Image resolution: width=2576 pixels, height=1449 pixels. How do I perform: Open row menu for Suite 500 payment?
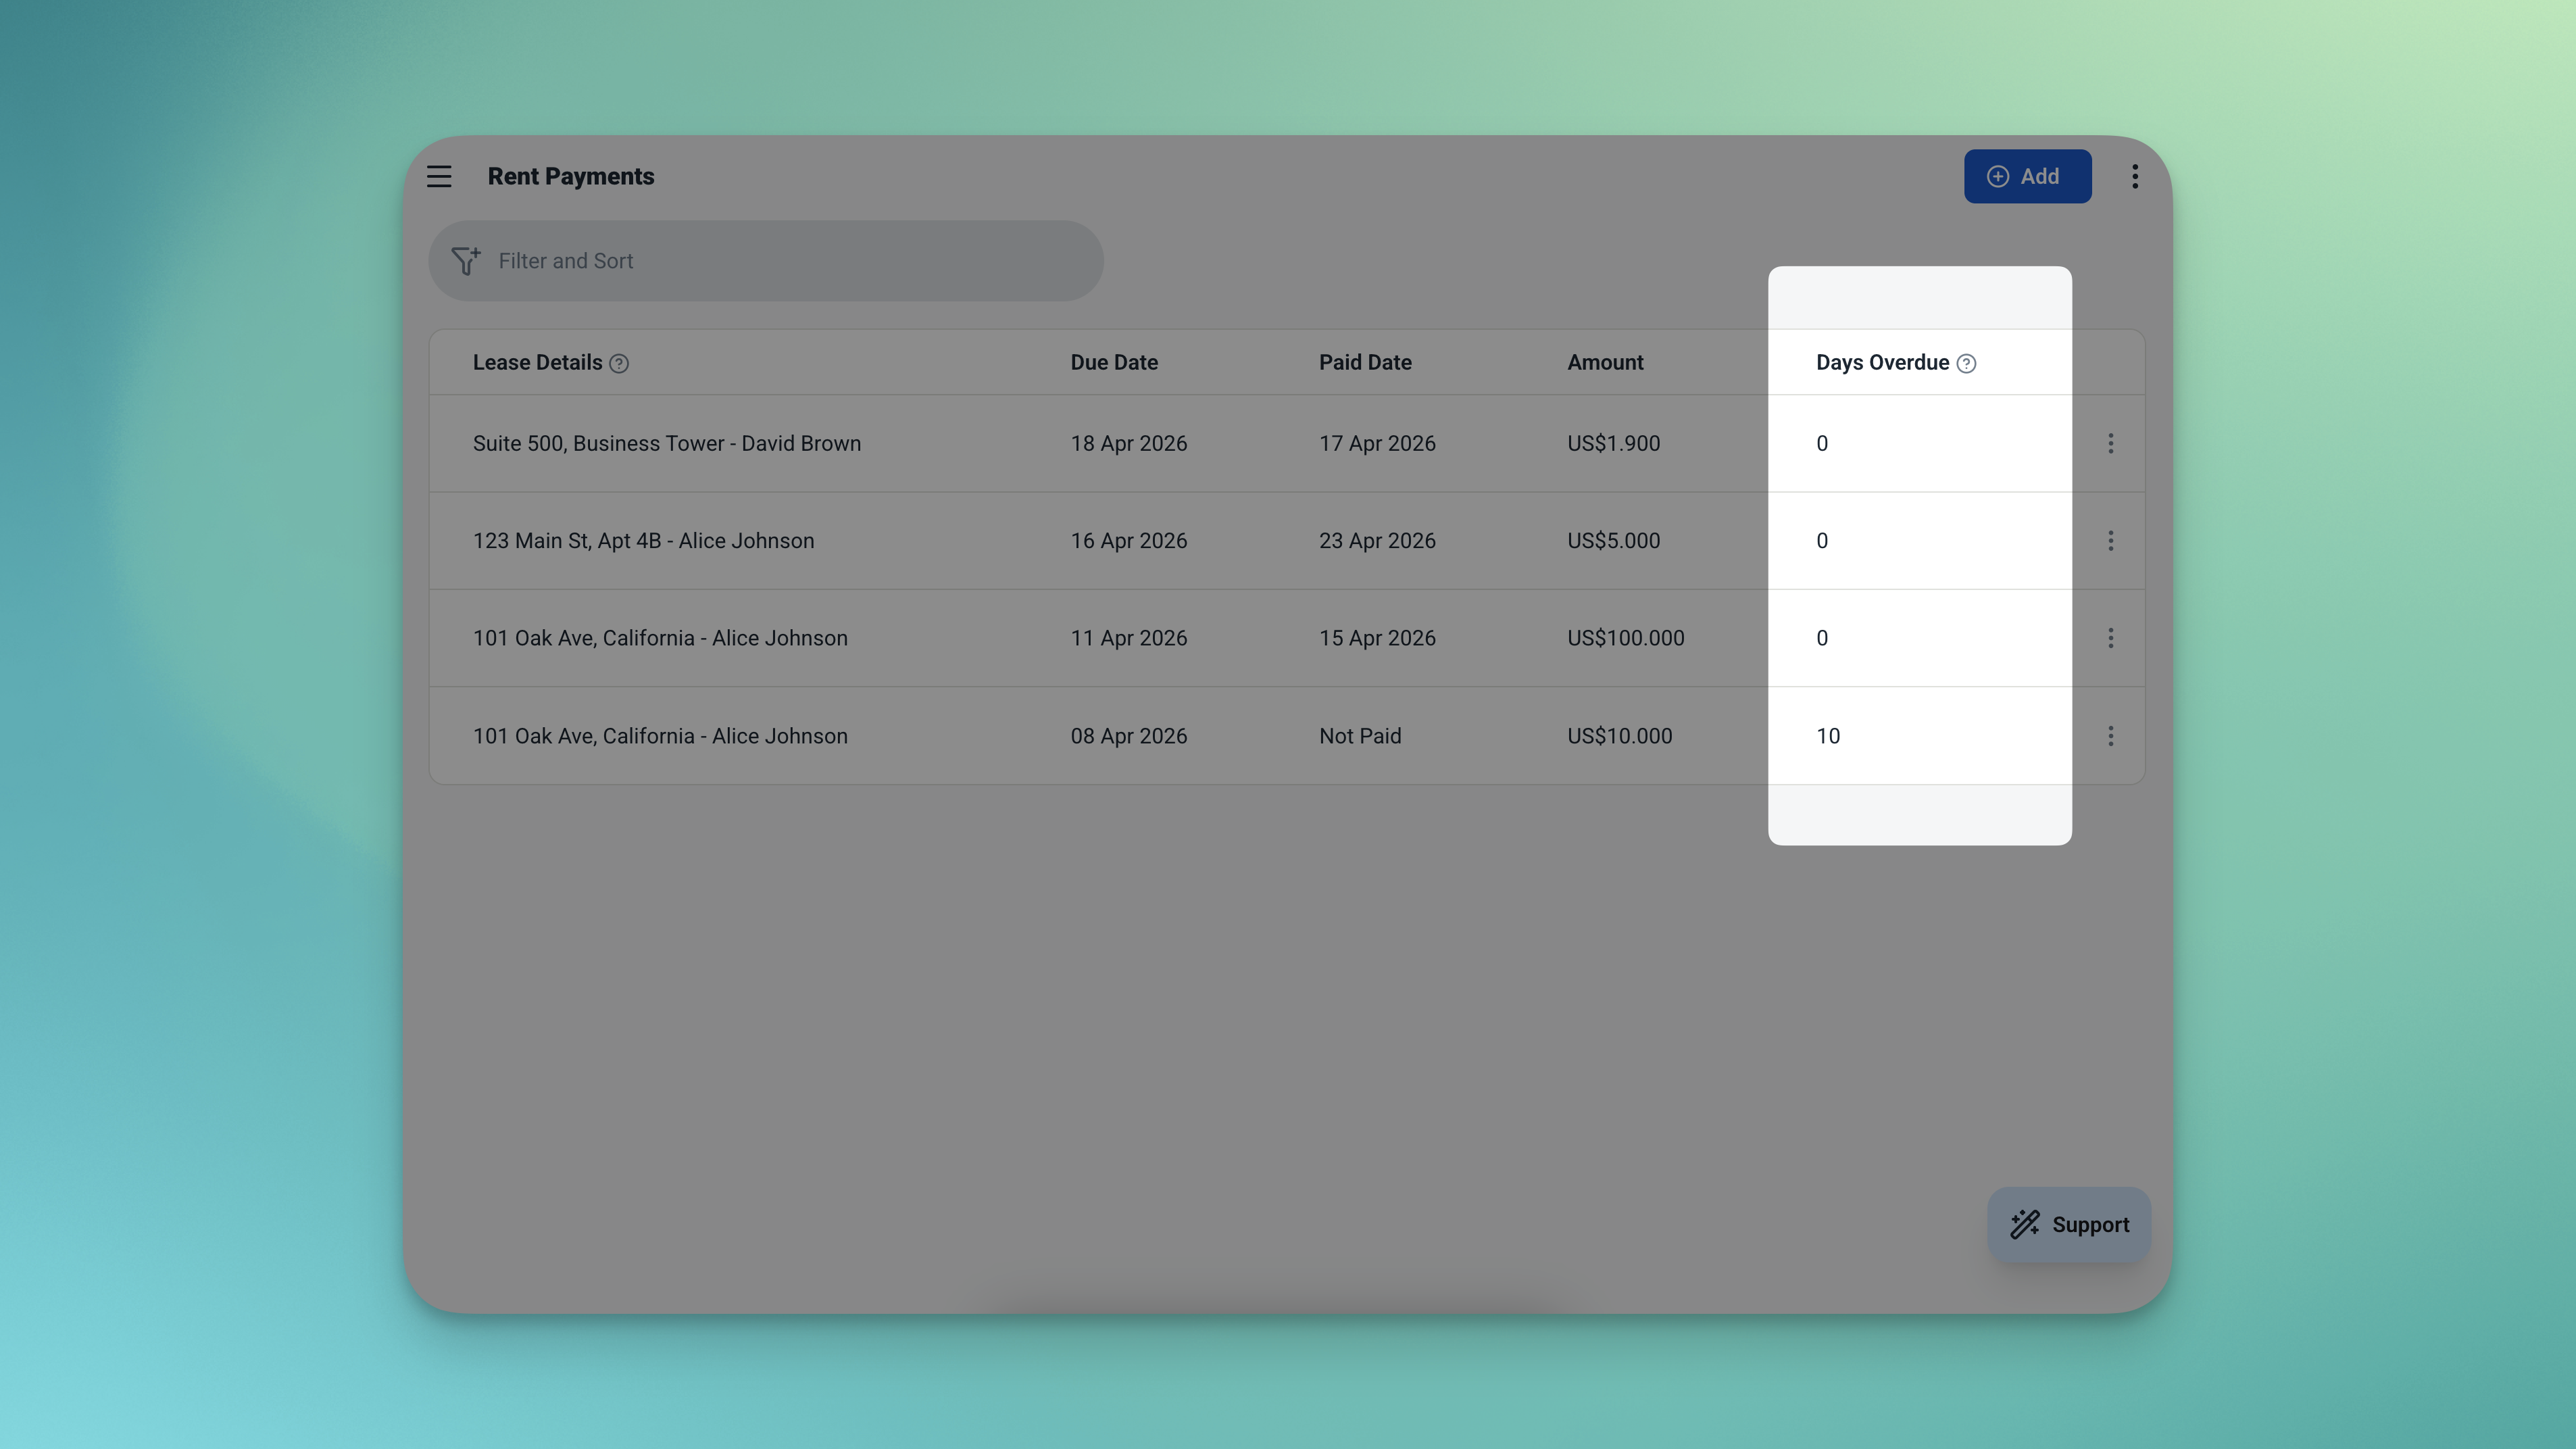tap(2110, 443)
